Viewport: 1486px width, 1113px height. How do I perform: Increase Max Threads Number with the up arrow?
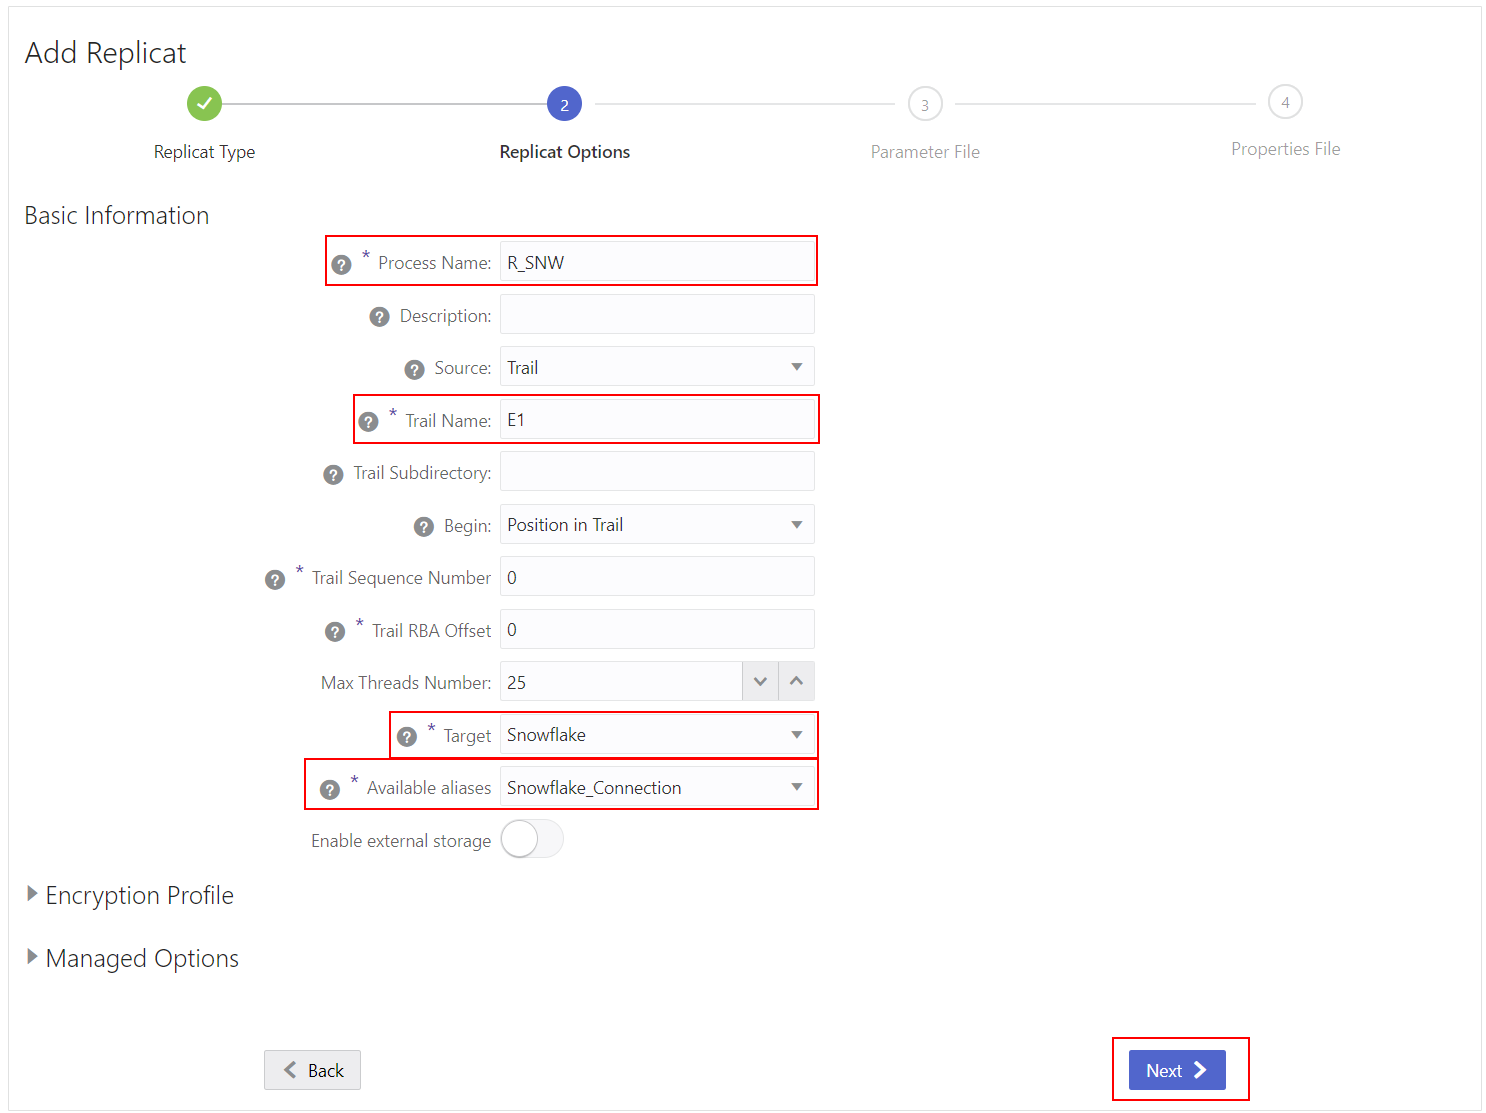(x=796, y=681)
